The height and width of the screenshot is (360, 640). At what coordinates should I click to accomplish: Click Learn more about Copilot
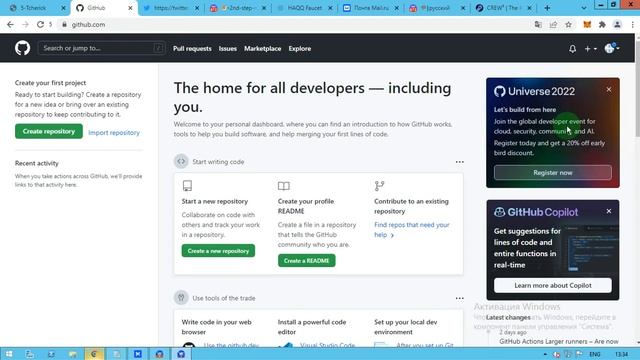(553, 285)
